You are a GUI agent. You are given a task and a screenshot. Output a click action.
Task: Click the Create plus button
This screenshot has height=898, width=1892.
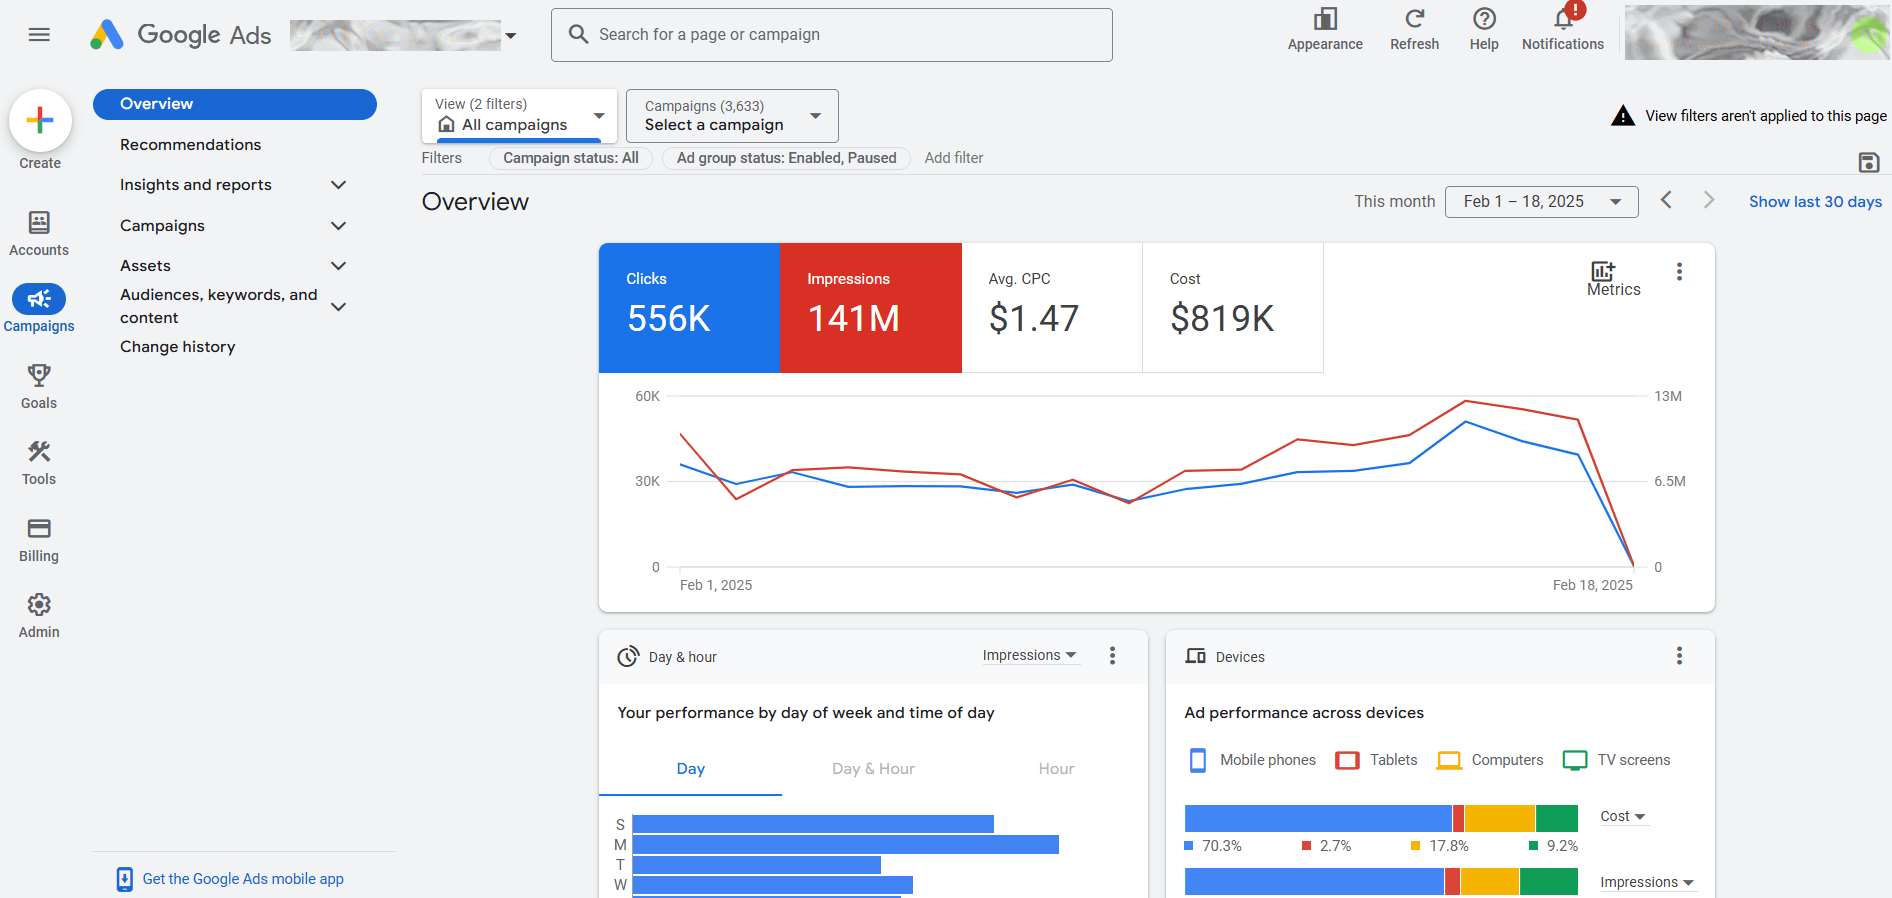tap(40, 121)
